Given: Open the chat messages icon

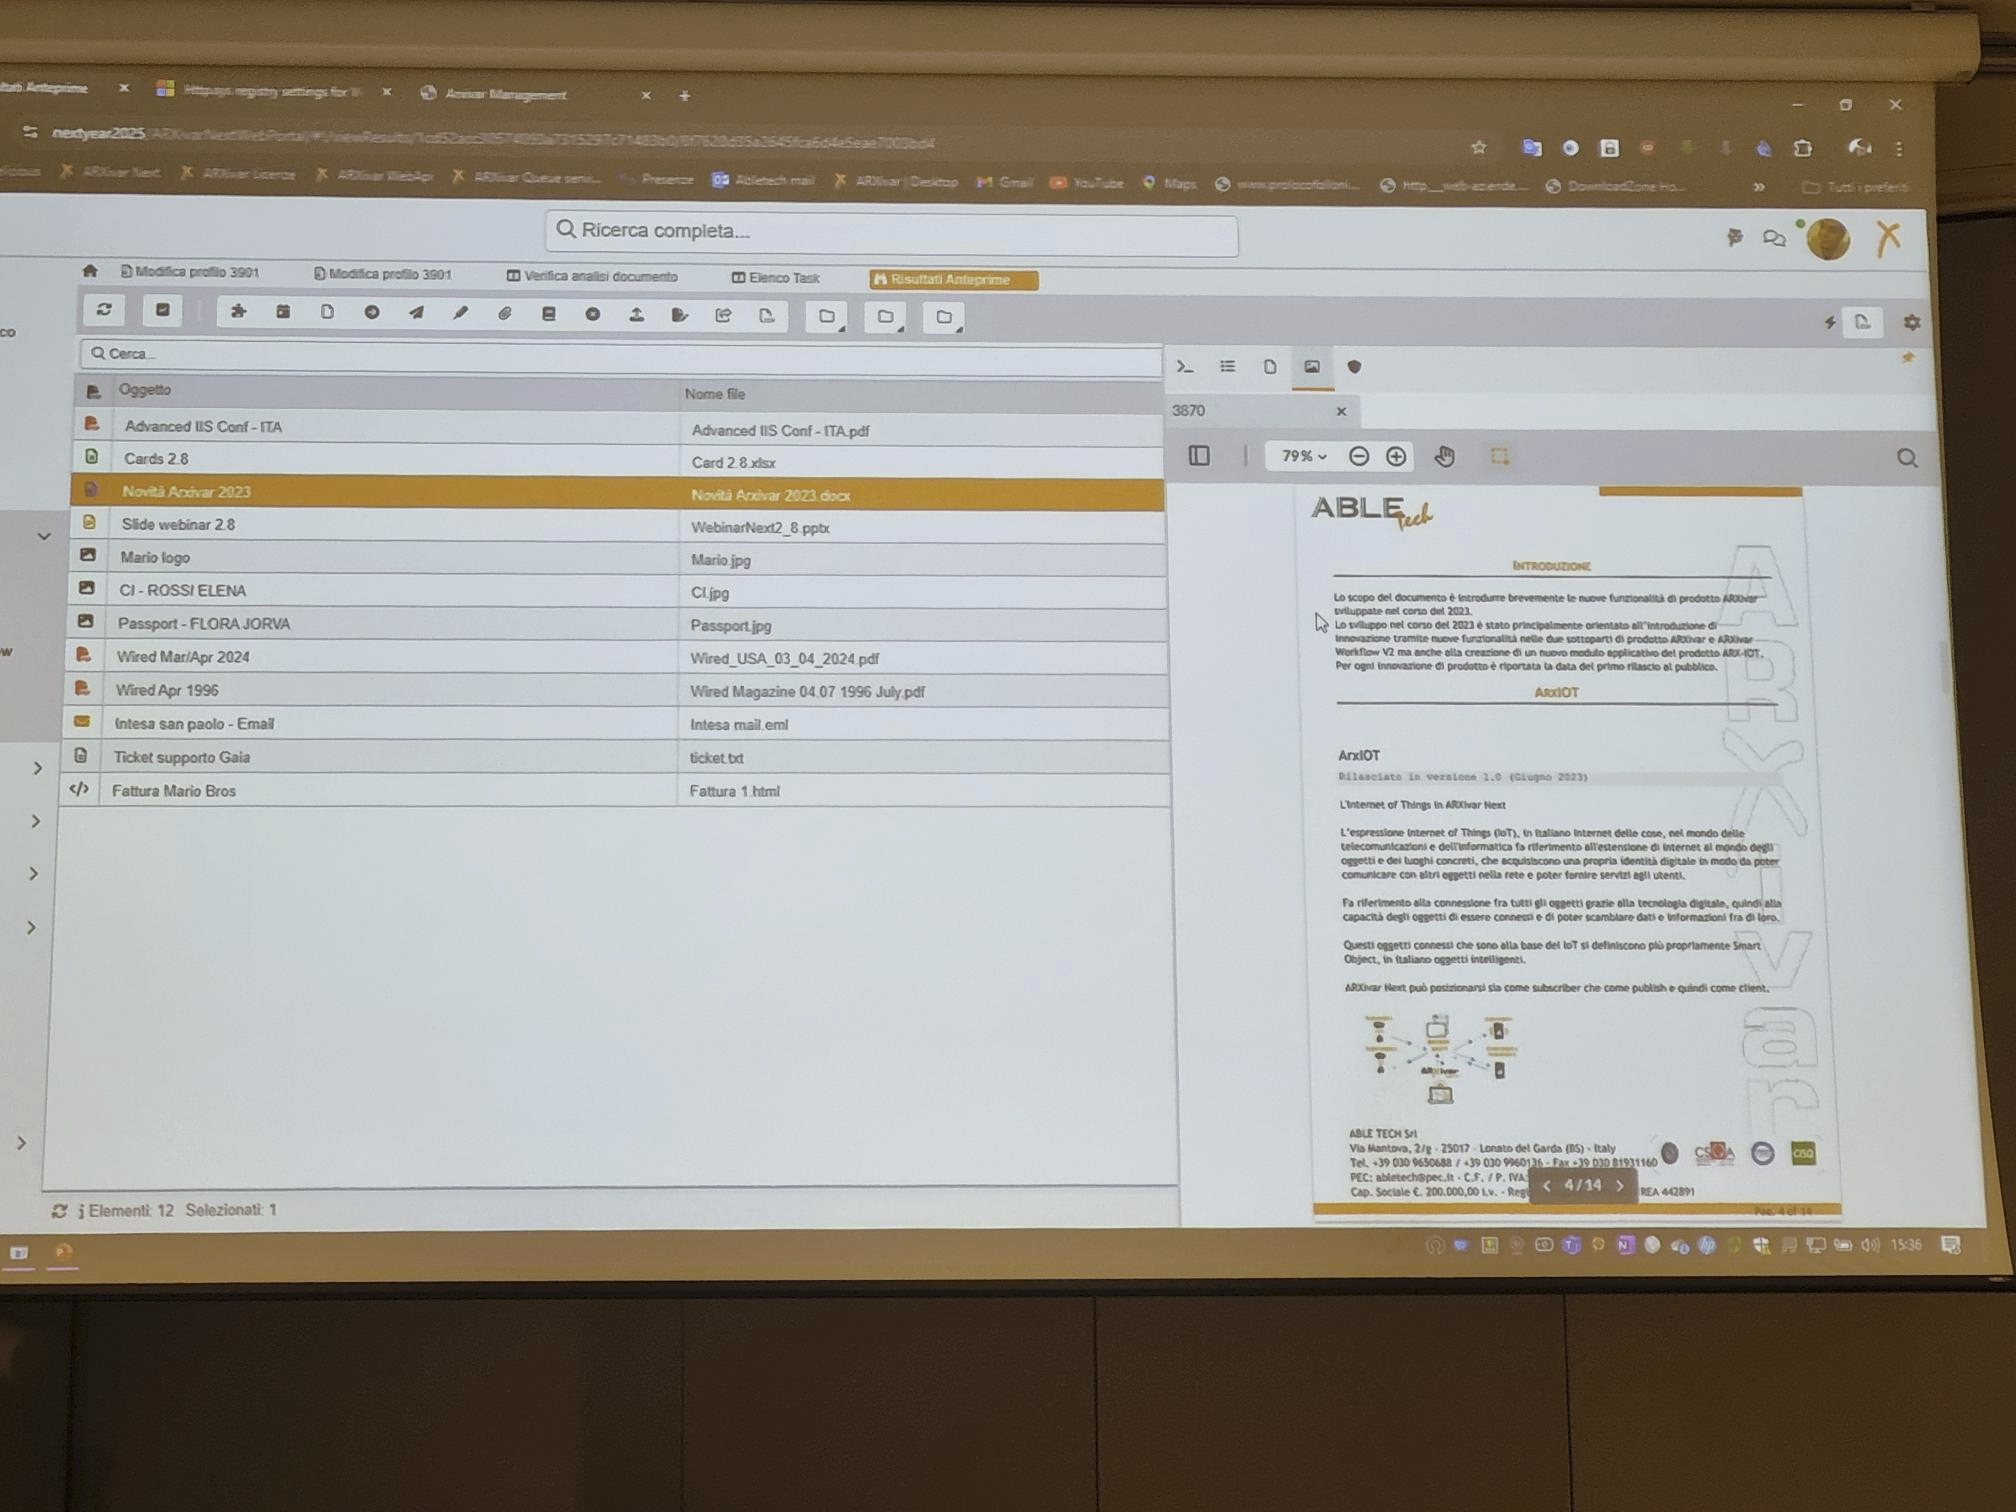Looking at the screenshot, I should tap(1775, 238).
